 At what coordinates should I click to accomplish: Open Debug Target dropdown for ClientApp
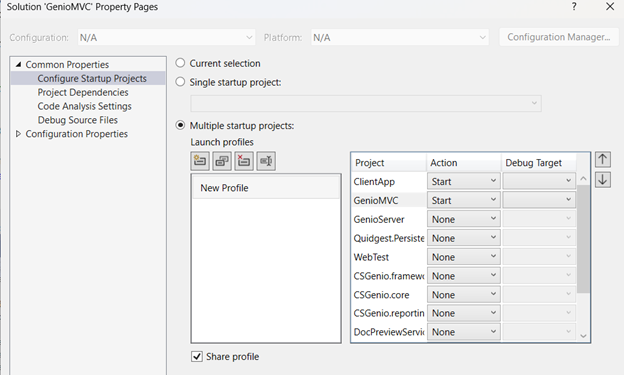click(539, 181)
